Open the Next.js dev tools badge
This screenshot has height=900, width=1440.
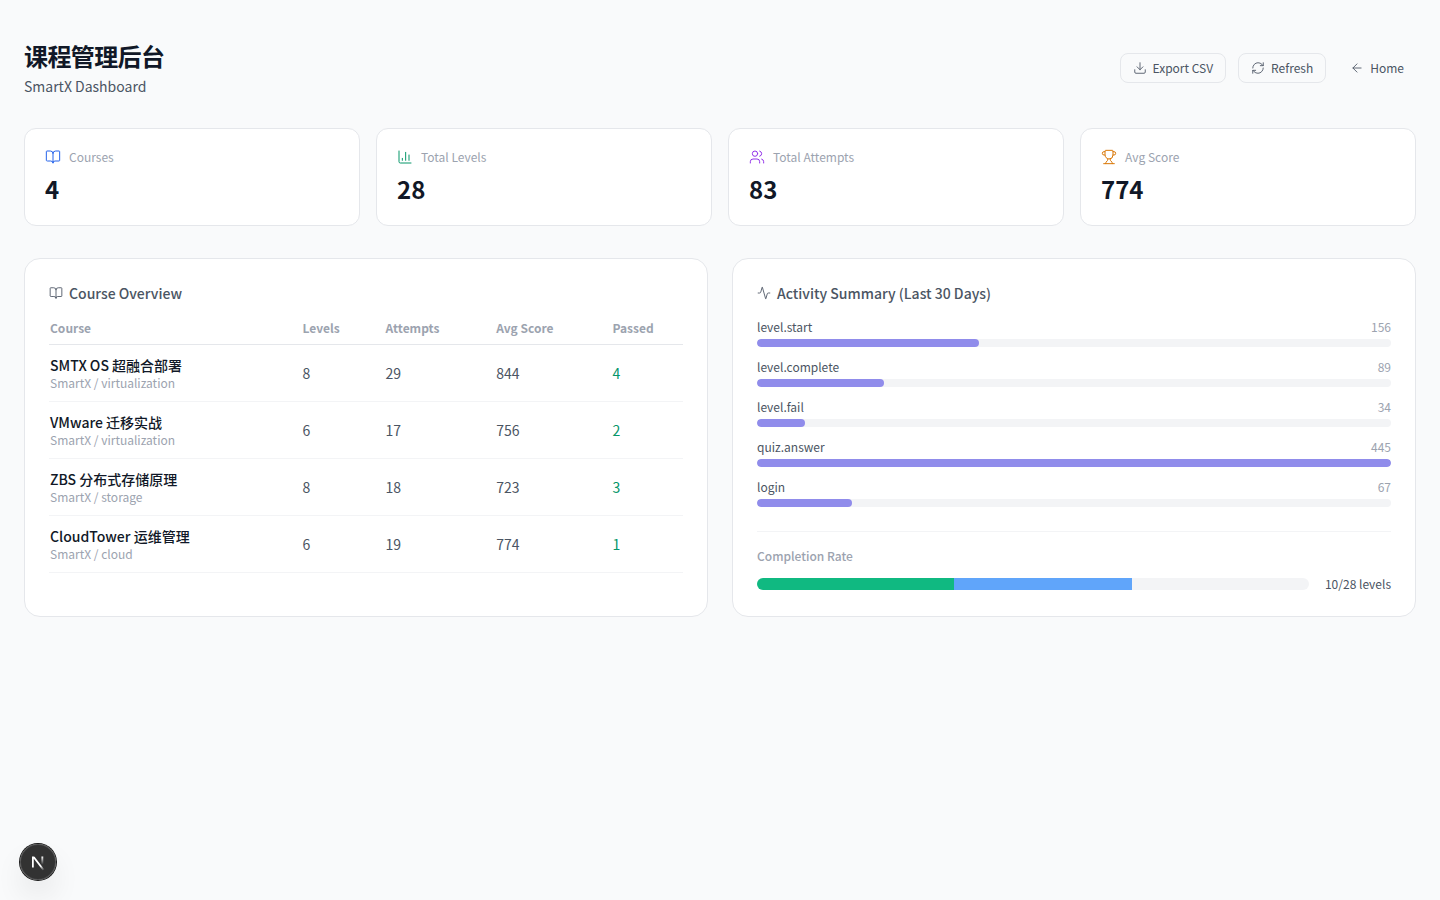38,862
